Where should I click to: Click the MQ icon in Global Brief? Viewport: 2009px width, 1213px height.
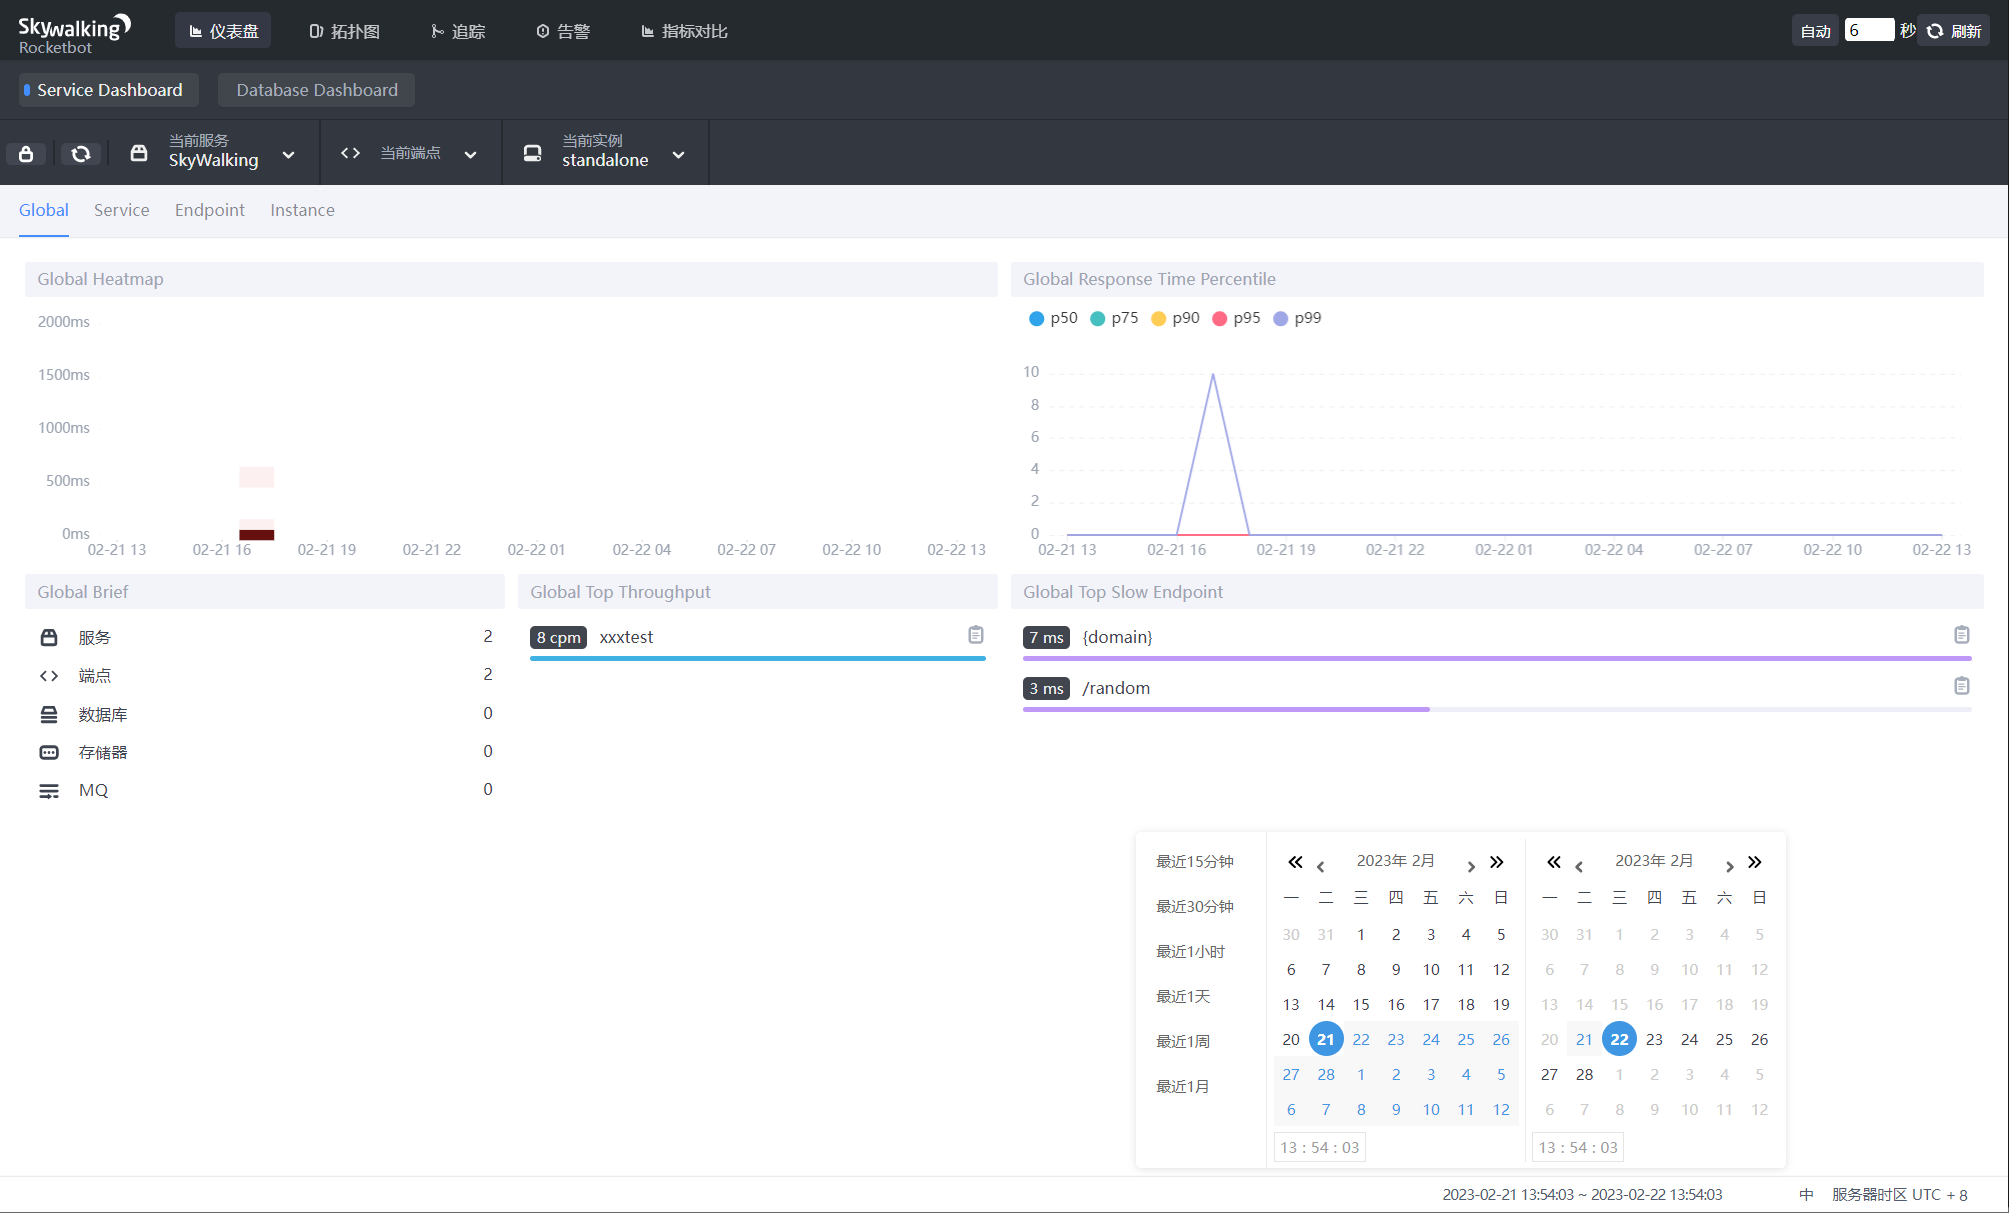tap(49, 791)
